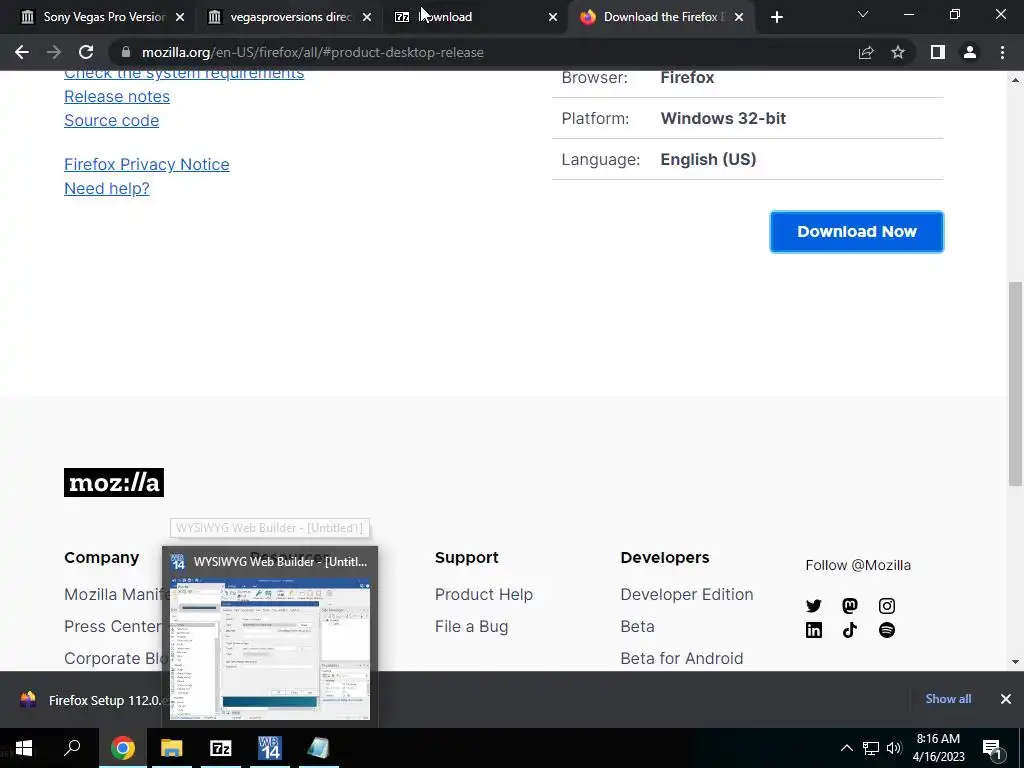The width and height of the screenshot is (1024, 768).
Task: Open WYSIWYG Web Builder taskbar icon
Action: point(270,748)
